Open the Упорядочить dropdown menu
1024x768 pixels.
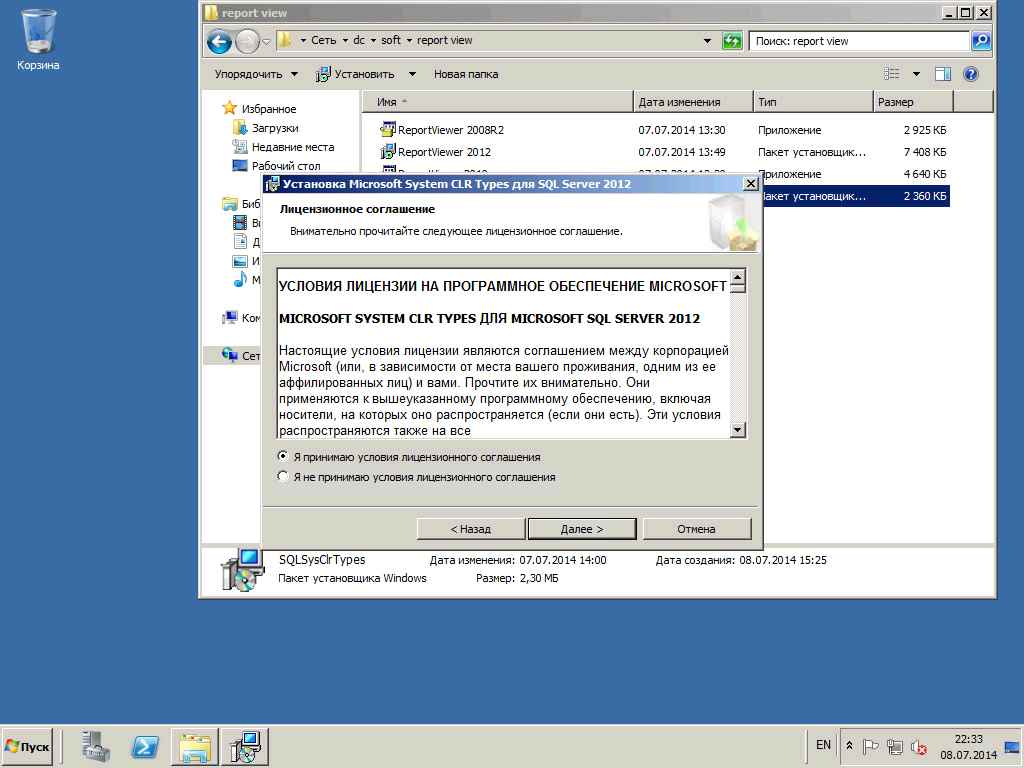256,74
